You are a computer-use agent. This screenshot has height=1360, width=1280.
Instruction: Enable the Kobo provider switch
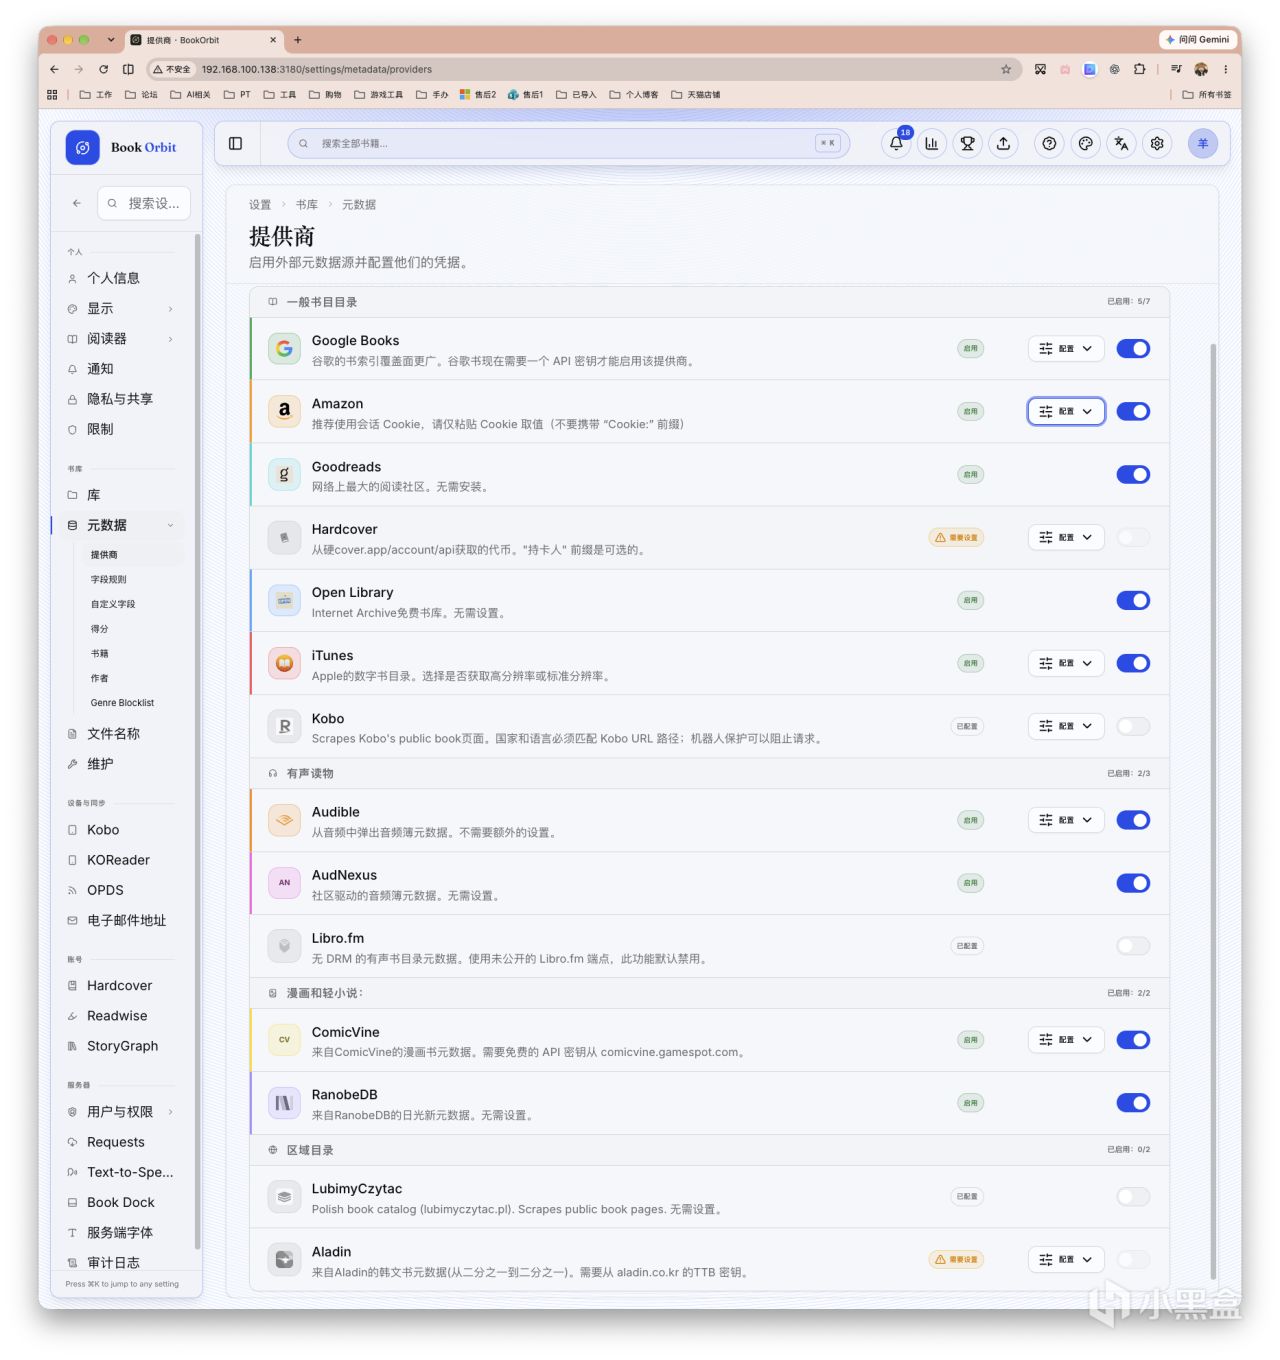click(1133, 726)
